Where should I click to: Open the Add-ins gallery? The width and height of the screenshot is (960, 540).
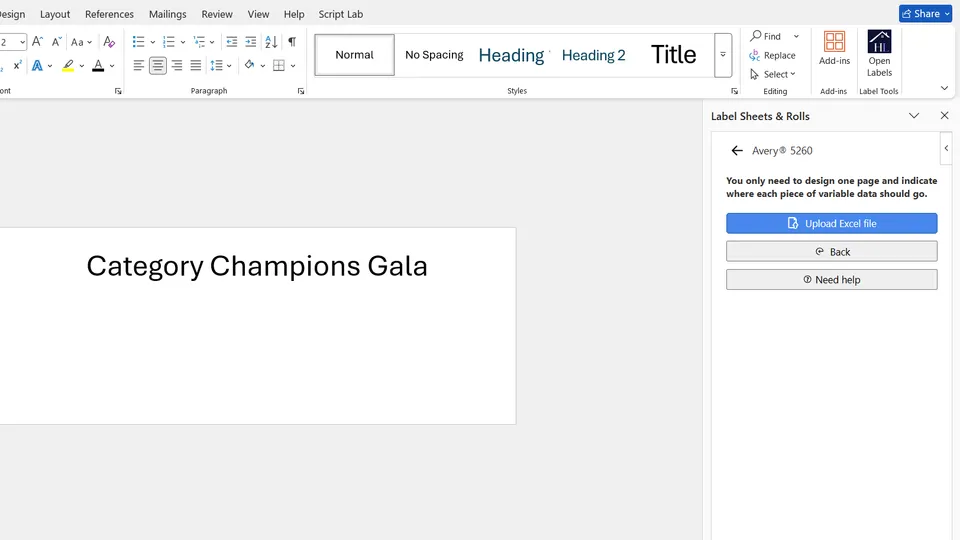pos(834,48)
